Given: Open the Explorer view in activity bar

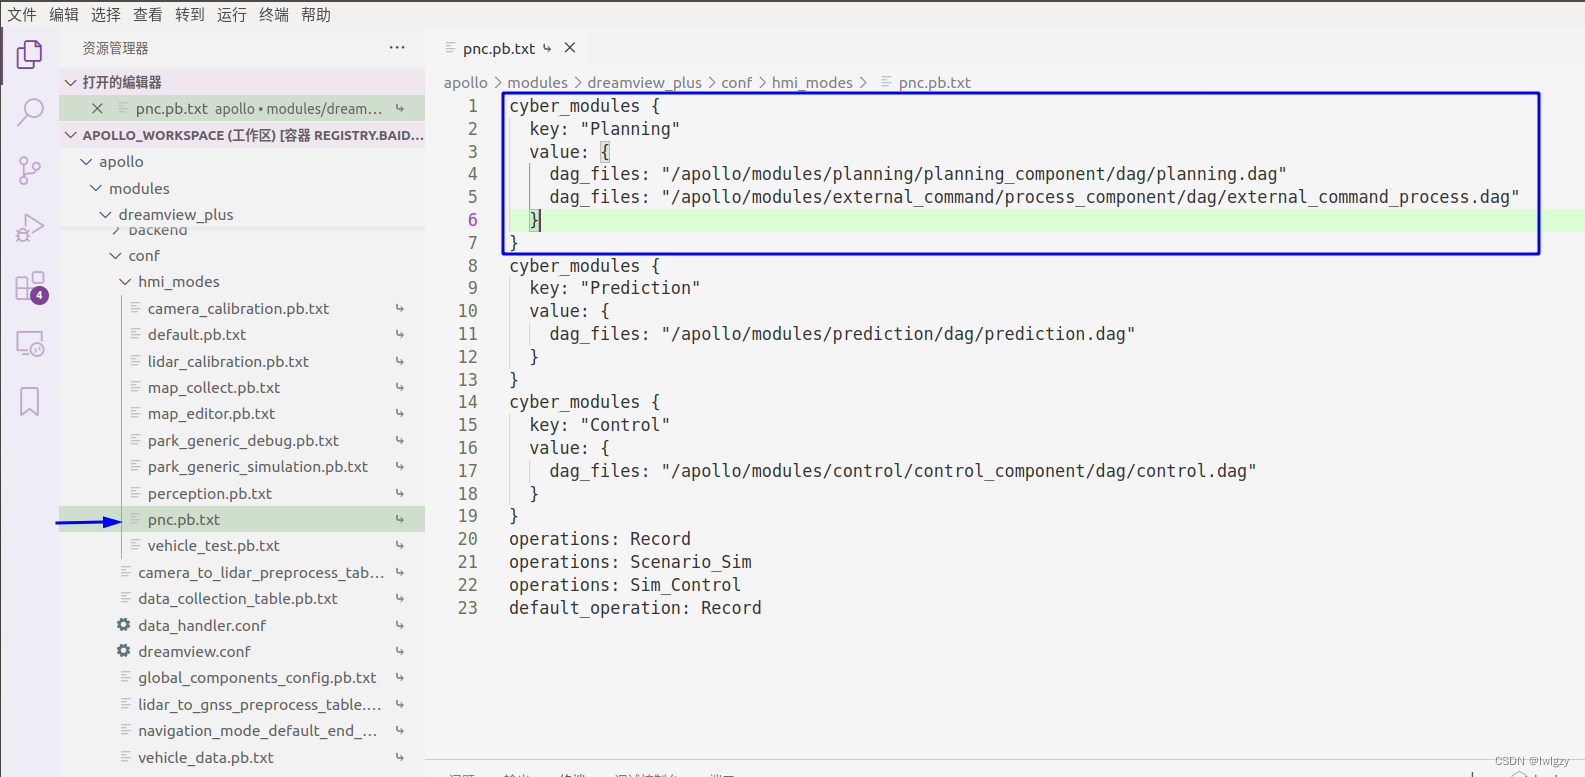Looking at the screenshot, I should [30, 55].
